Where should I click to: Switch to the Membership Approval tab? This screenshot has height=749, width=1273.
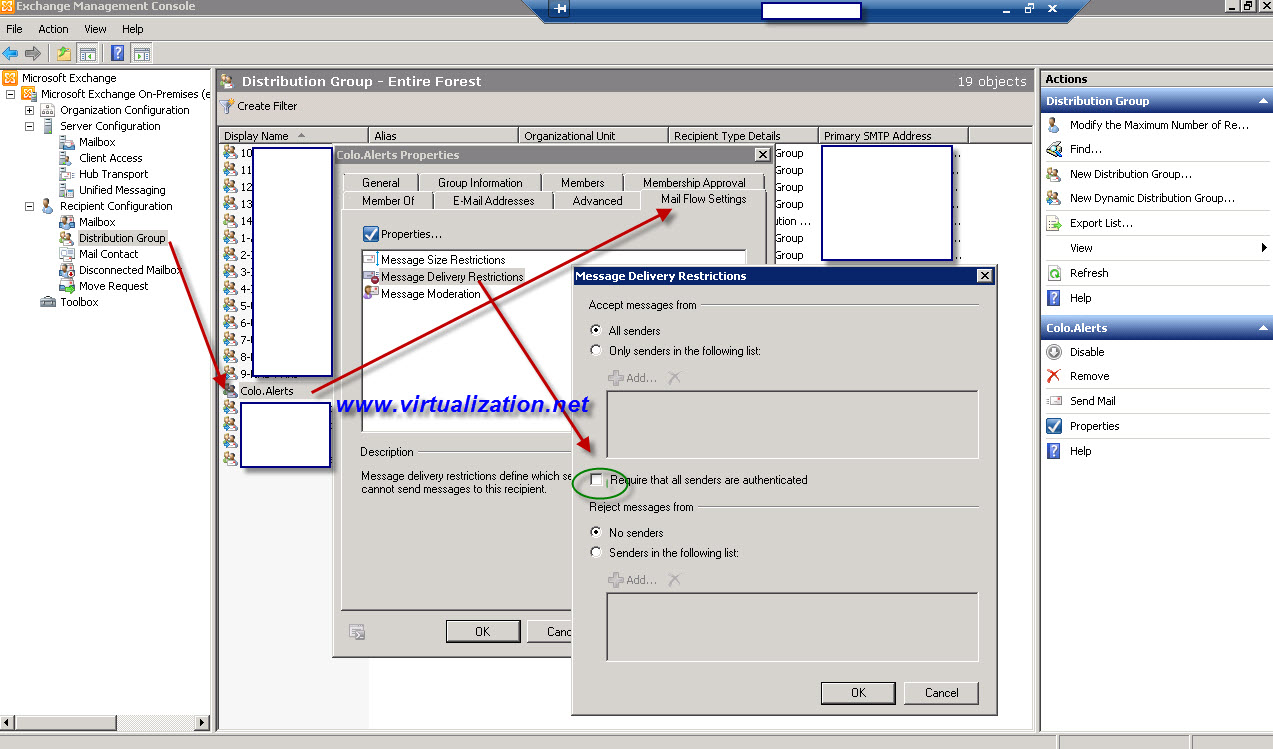click(696, 182)
